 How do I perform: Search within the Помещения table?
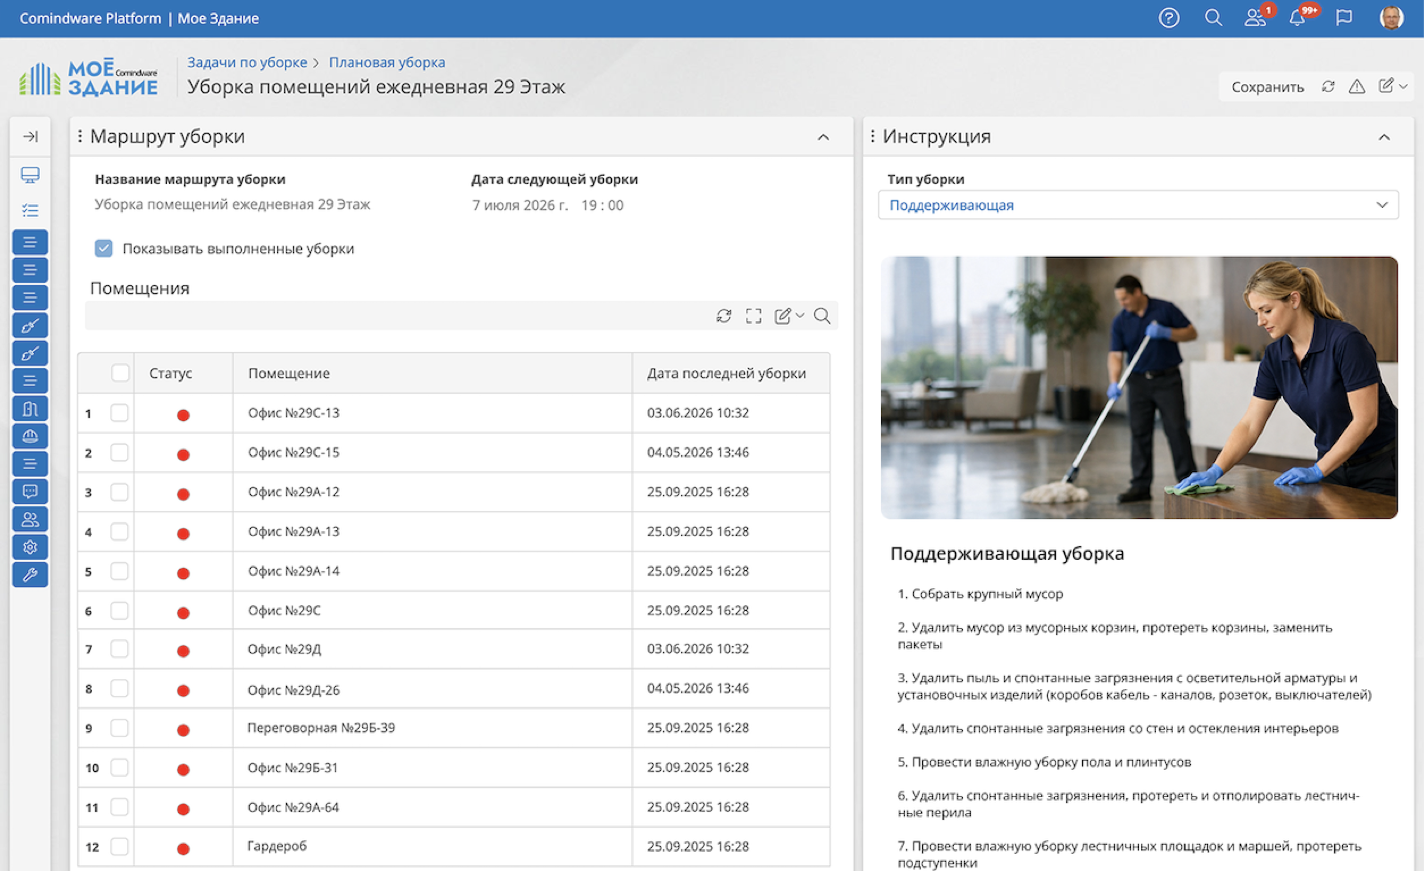pyautogui.click(x=822, y=316)
